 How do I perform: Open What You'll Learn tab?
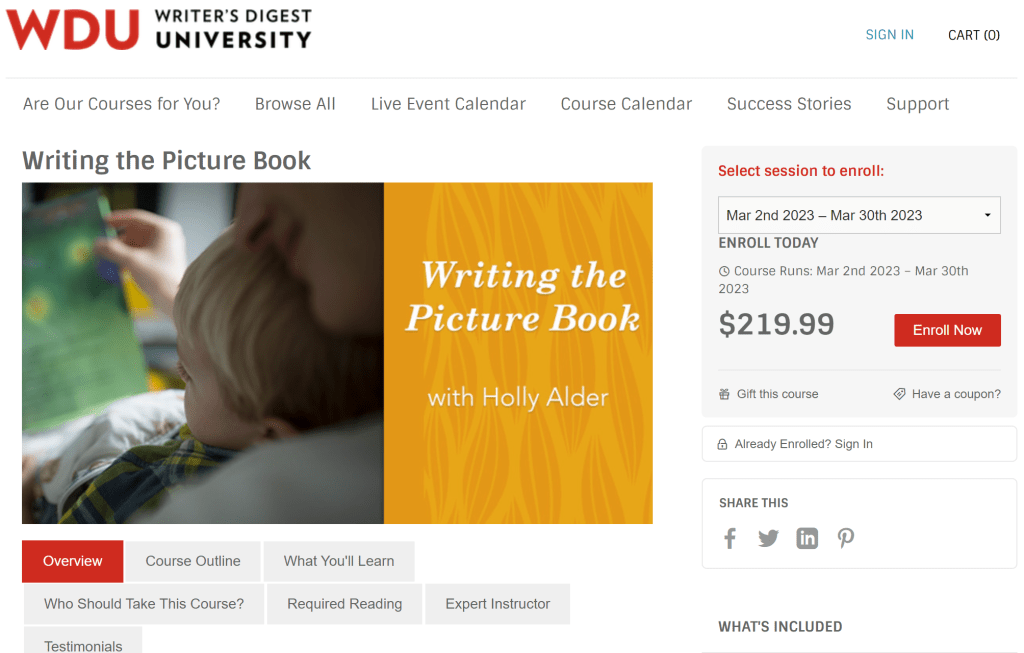tap(339, 561)
